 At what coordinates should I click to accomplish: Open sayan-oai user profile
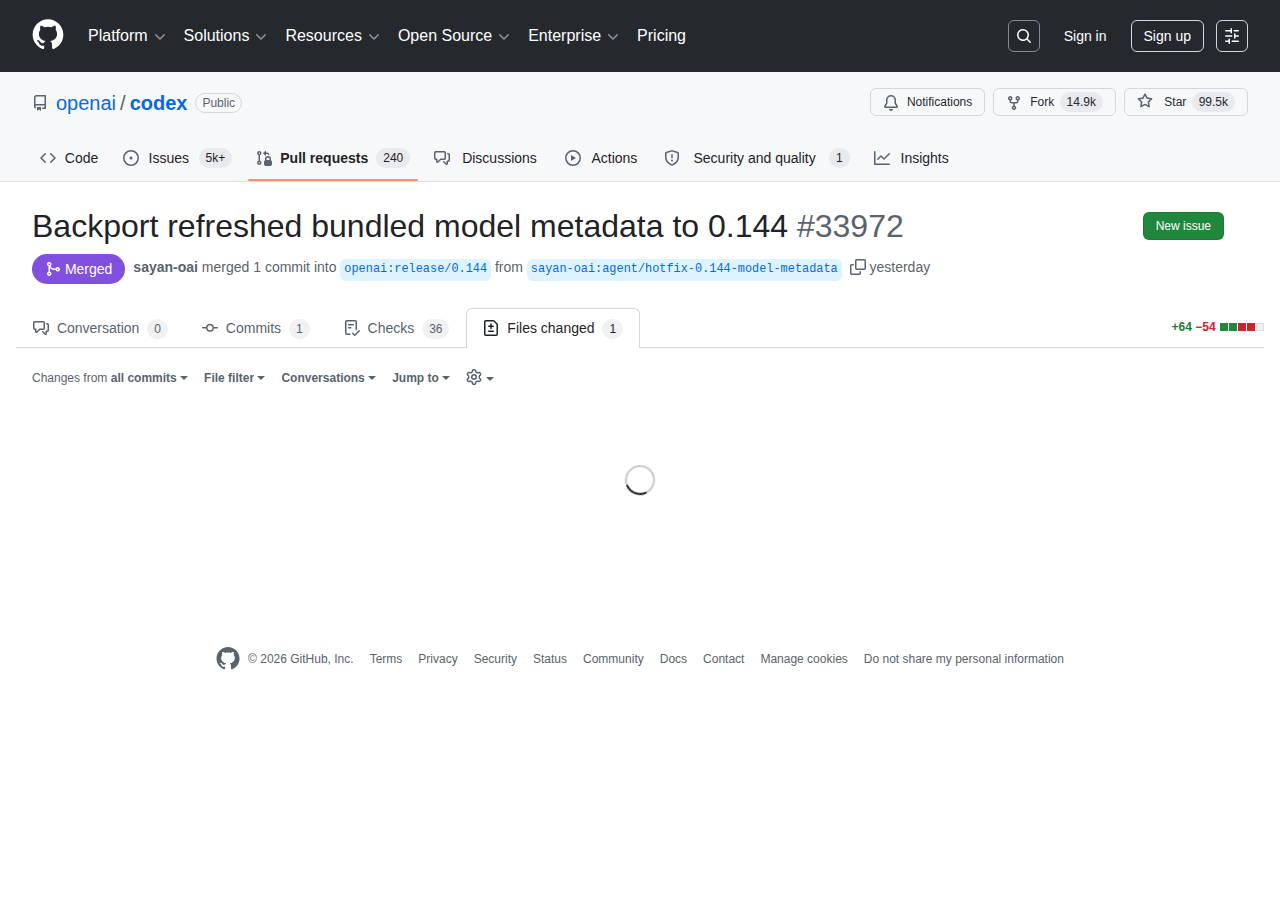tap(165, 267)
